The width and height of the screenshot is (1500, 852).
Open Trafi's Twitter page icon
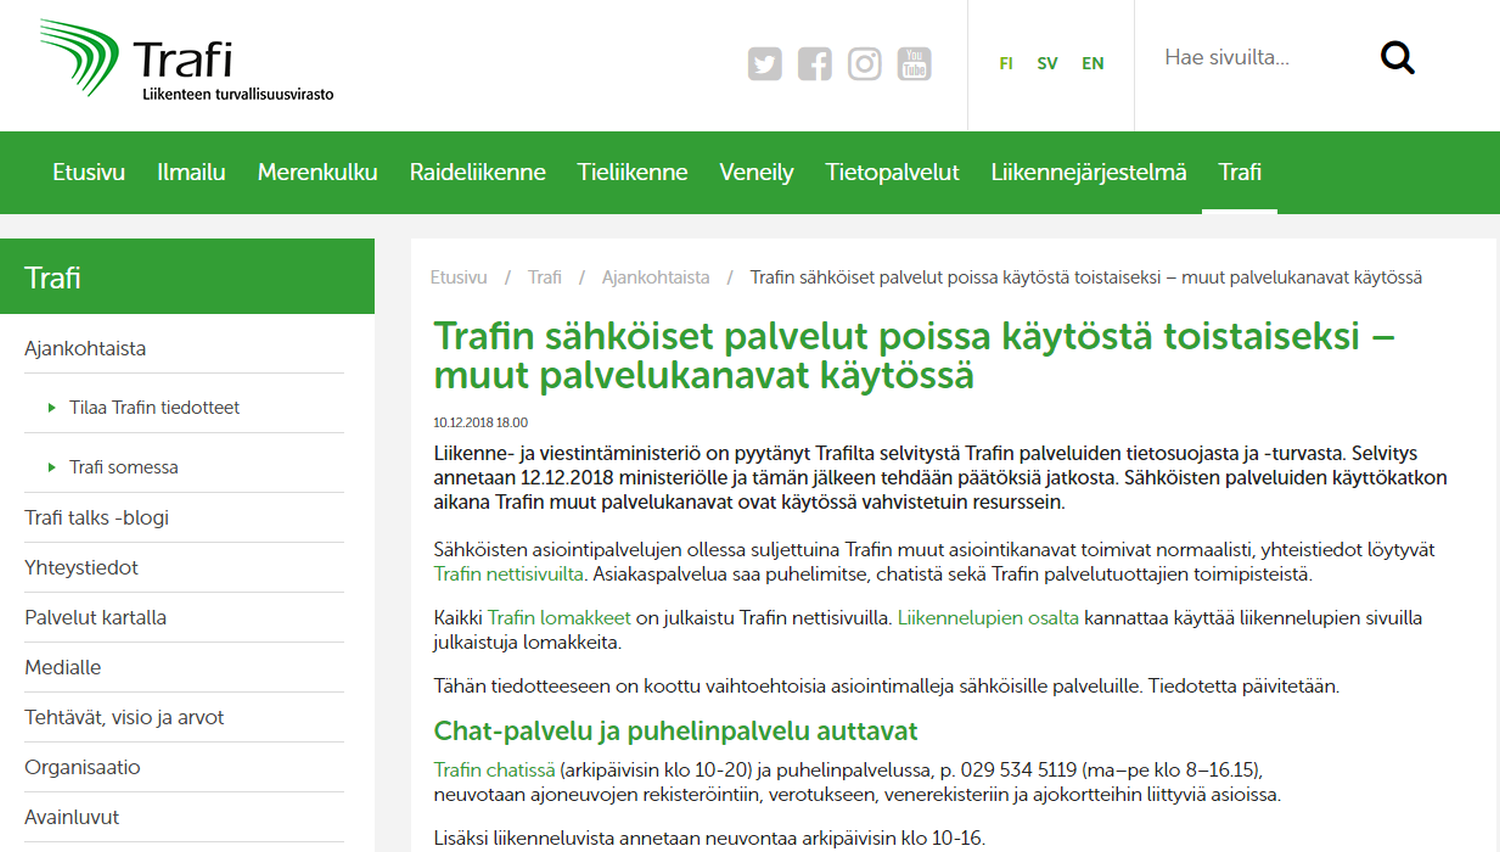click(765, 64)
